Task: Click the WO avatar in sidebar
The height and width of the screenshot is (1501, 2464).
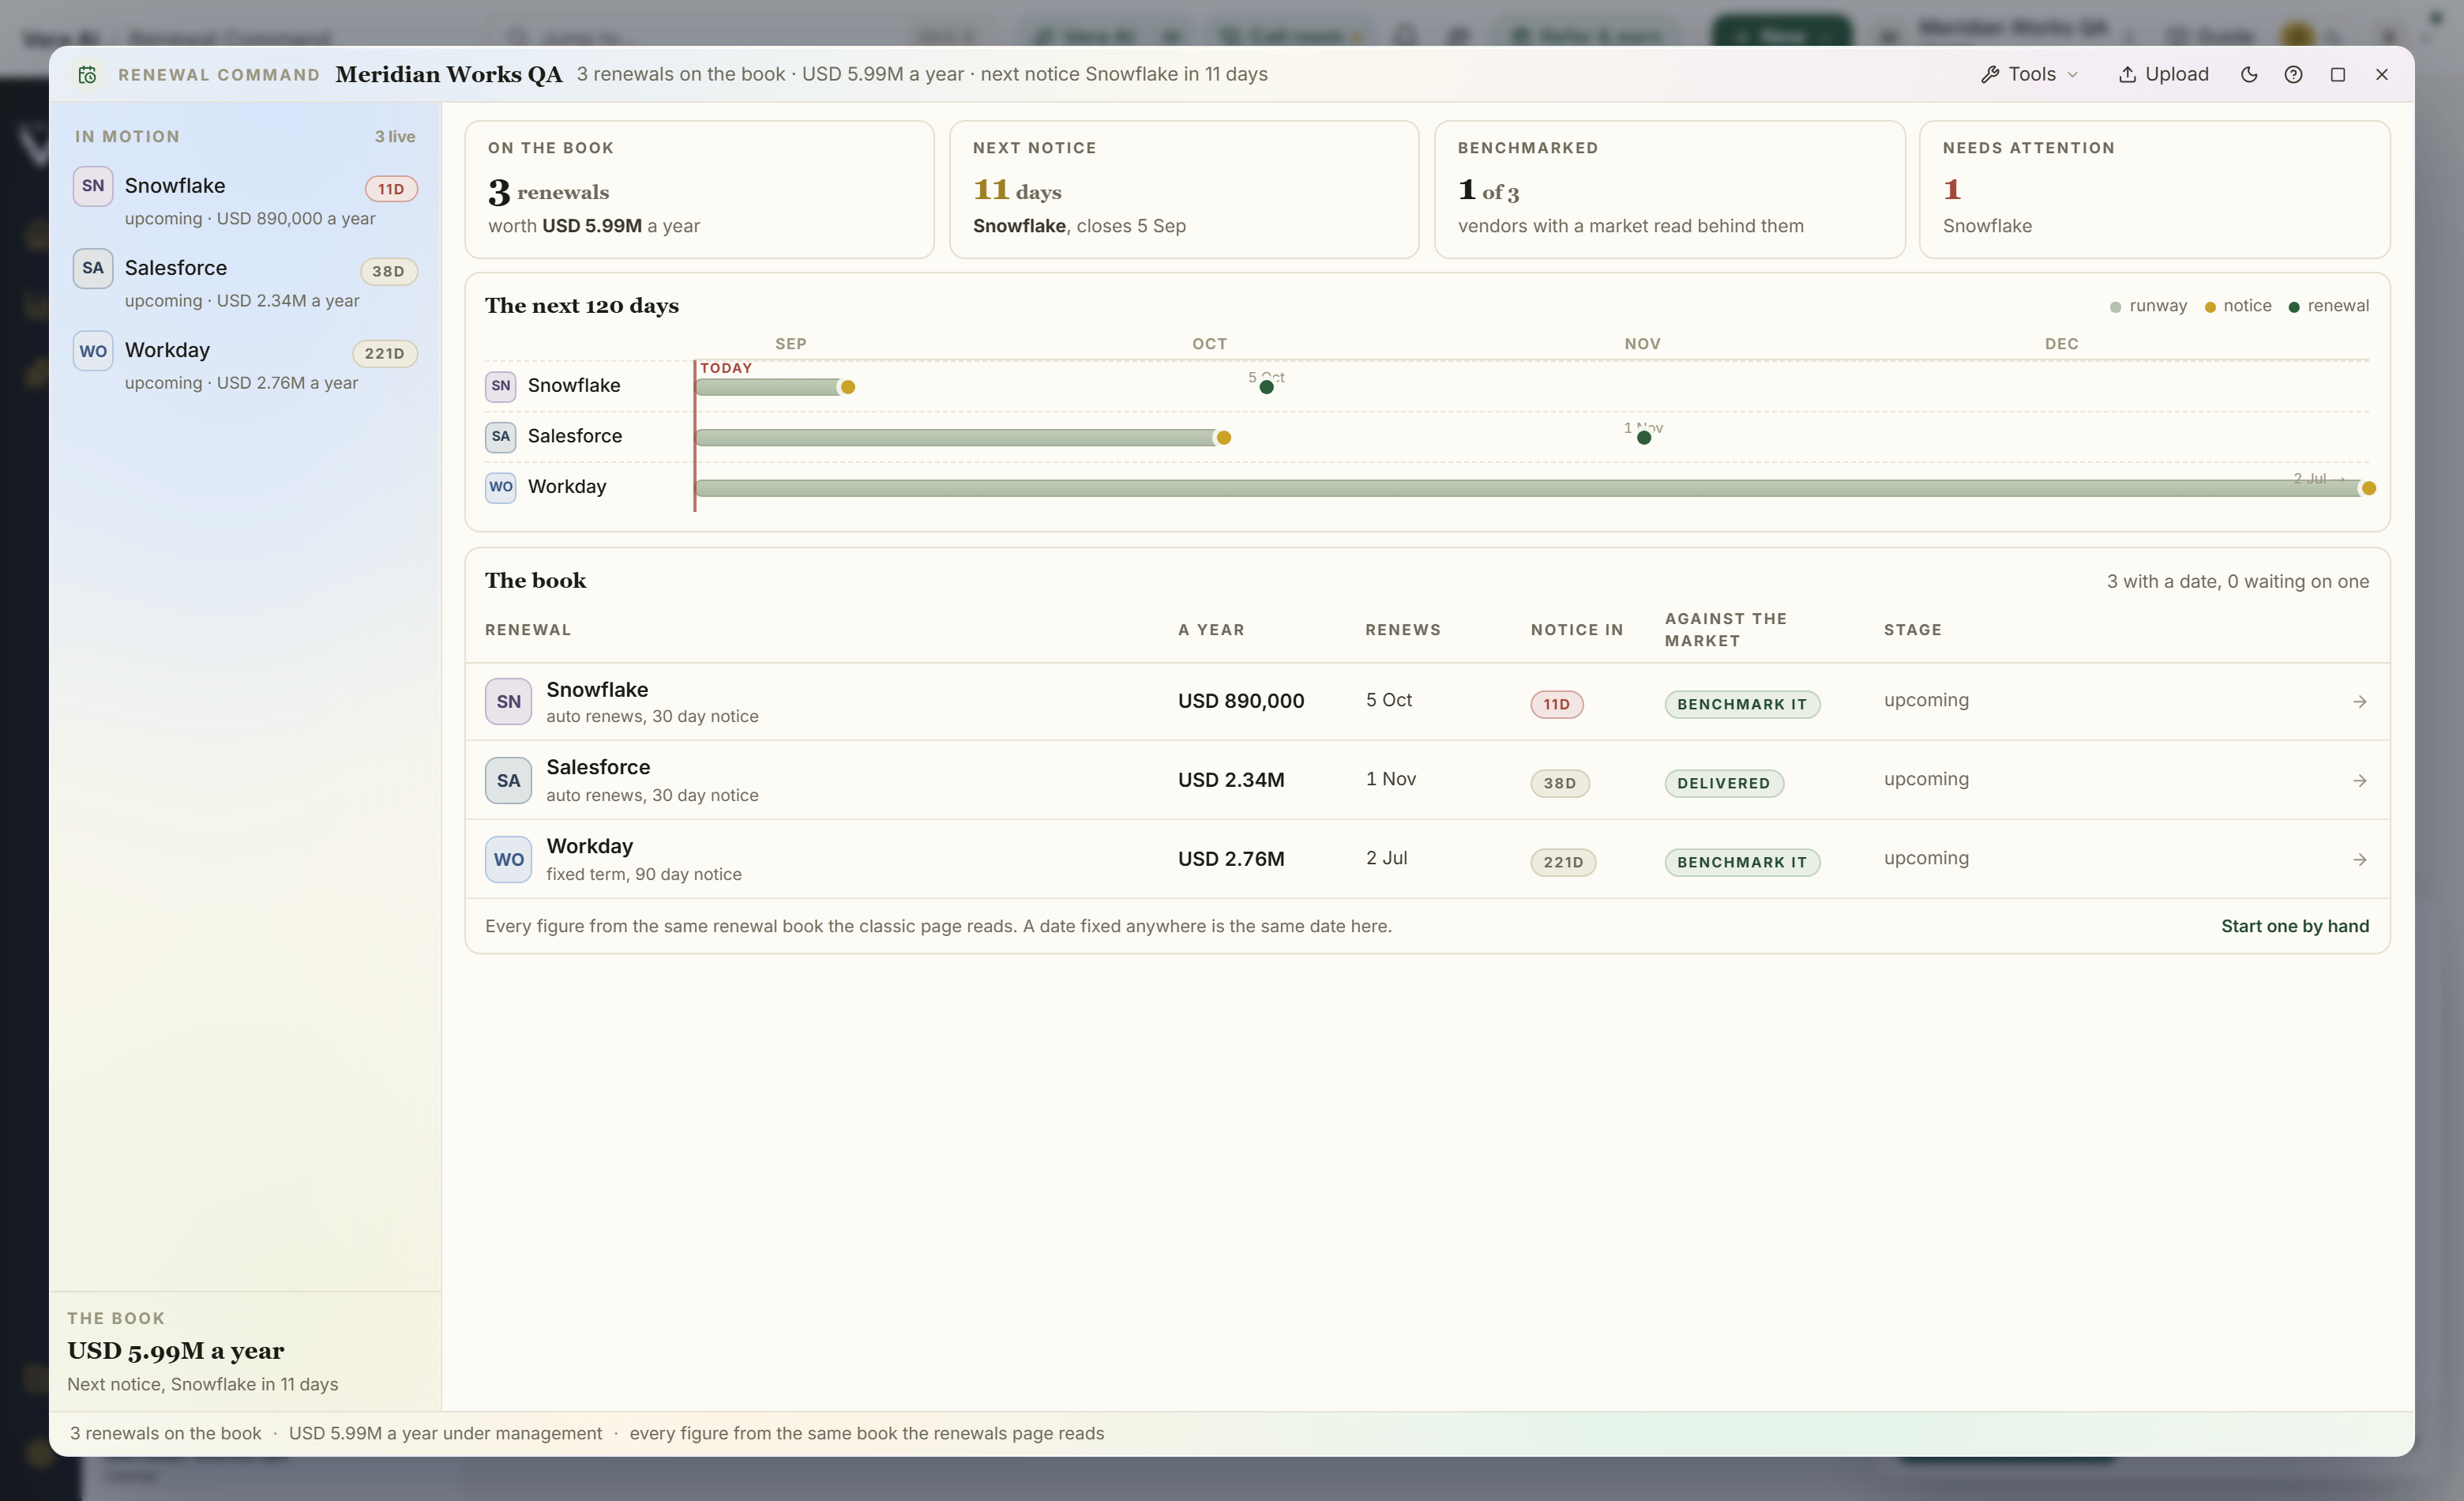Action: (x=93, y=351)
